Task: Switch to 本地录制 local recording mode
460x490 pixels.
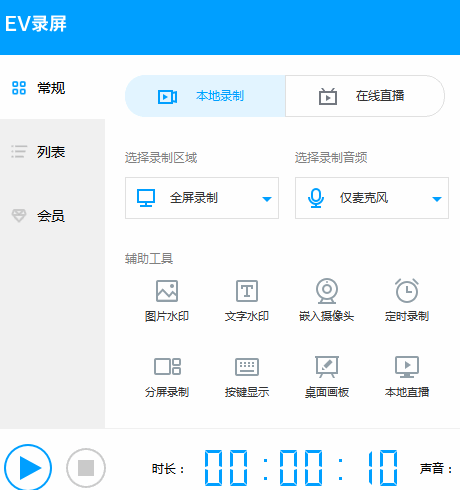Action: [x=205, y=96]
